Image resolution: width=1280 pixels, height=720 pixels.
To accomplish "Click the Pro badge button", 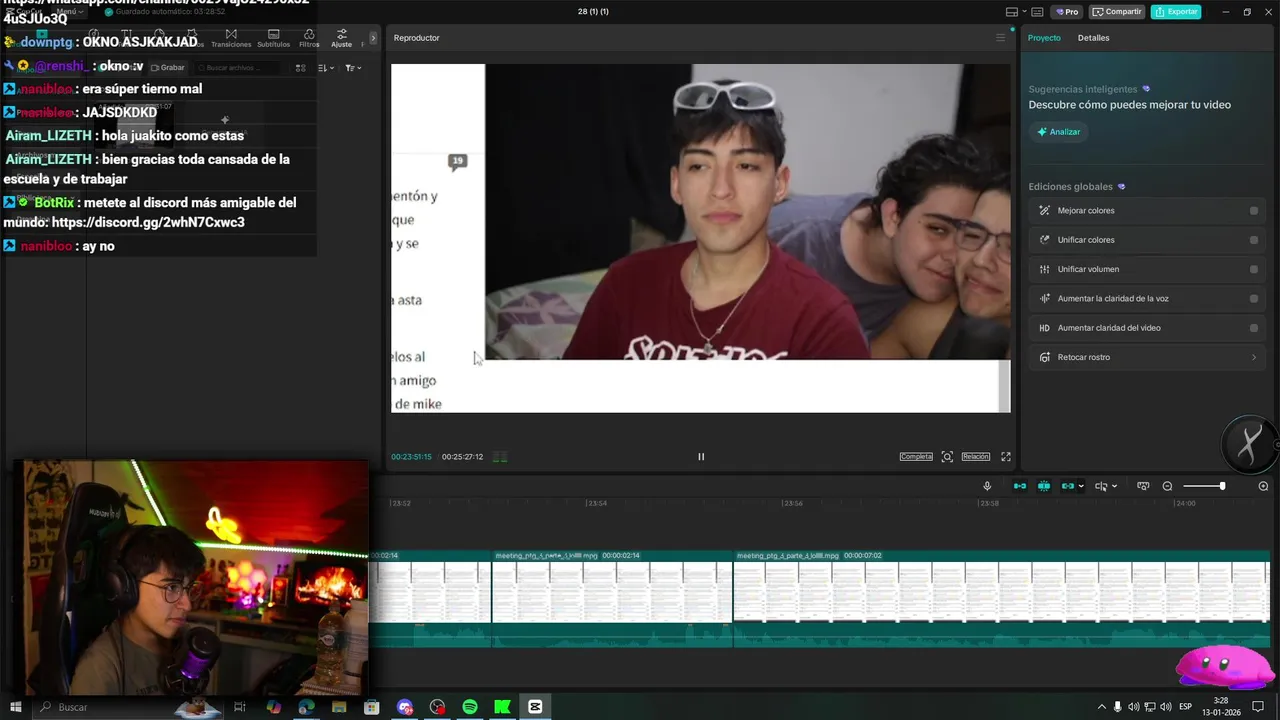I will (1067, 12).
